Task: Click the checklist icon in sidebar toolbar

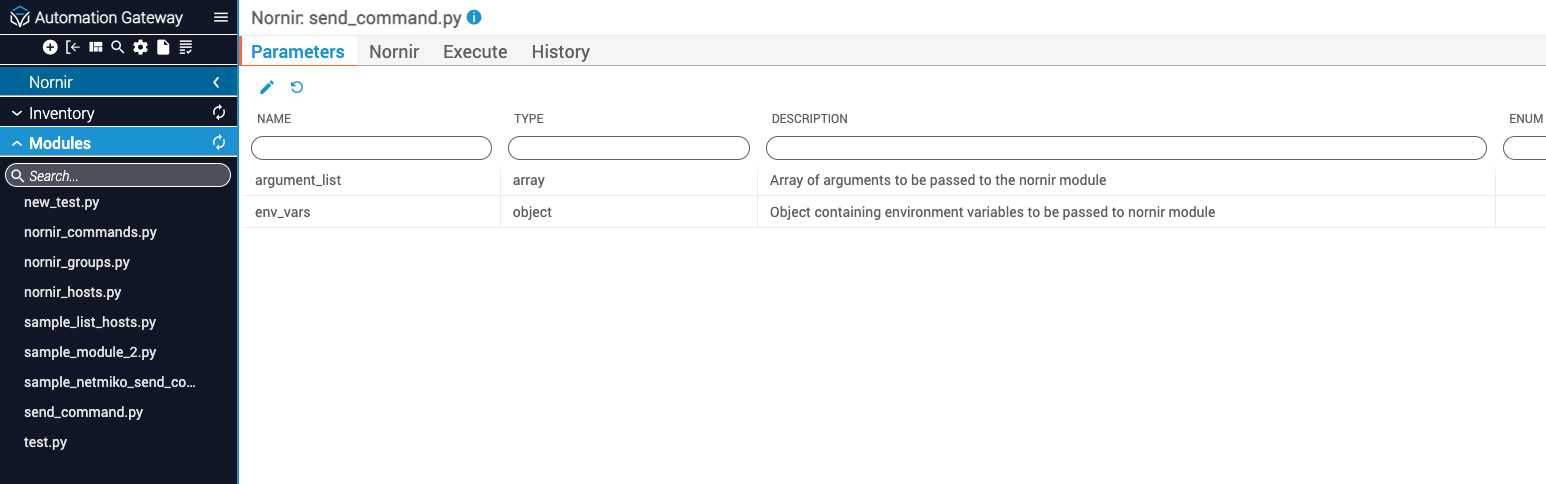Action: 186,47
